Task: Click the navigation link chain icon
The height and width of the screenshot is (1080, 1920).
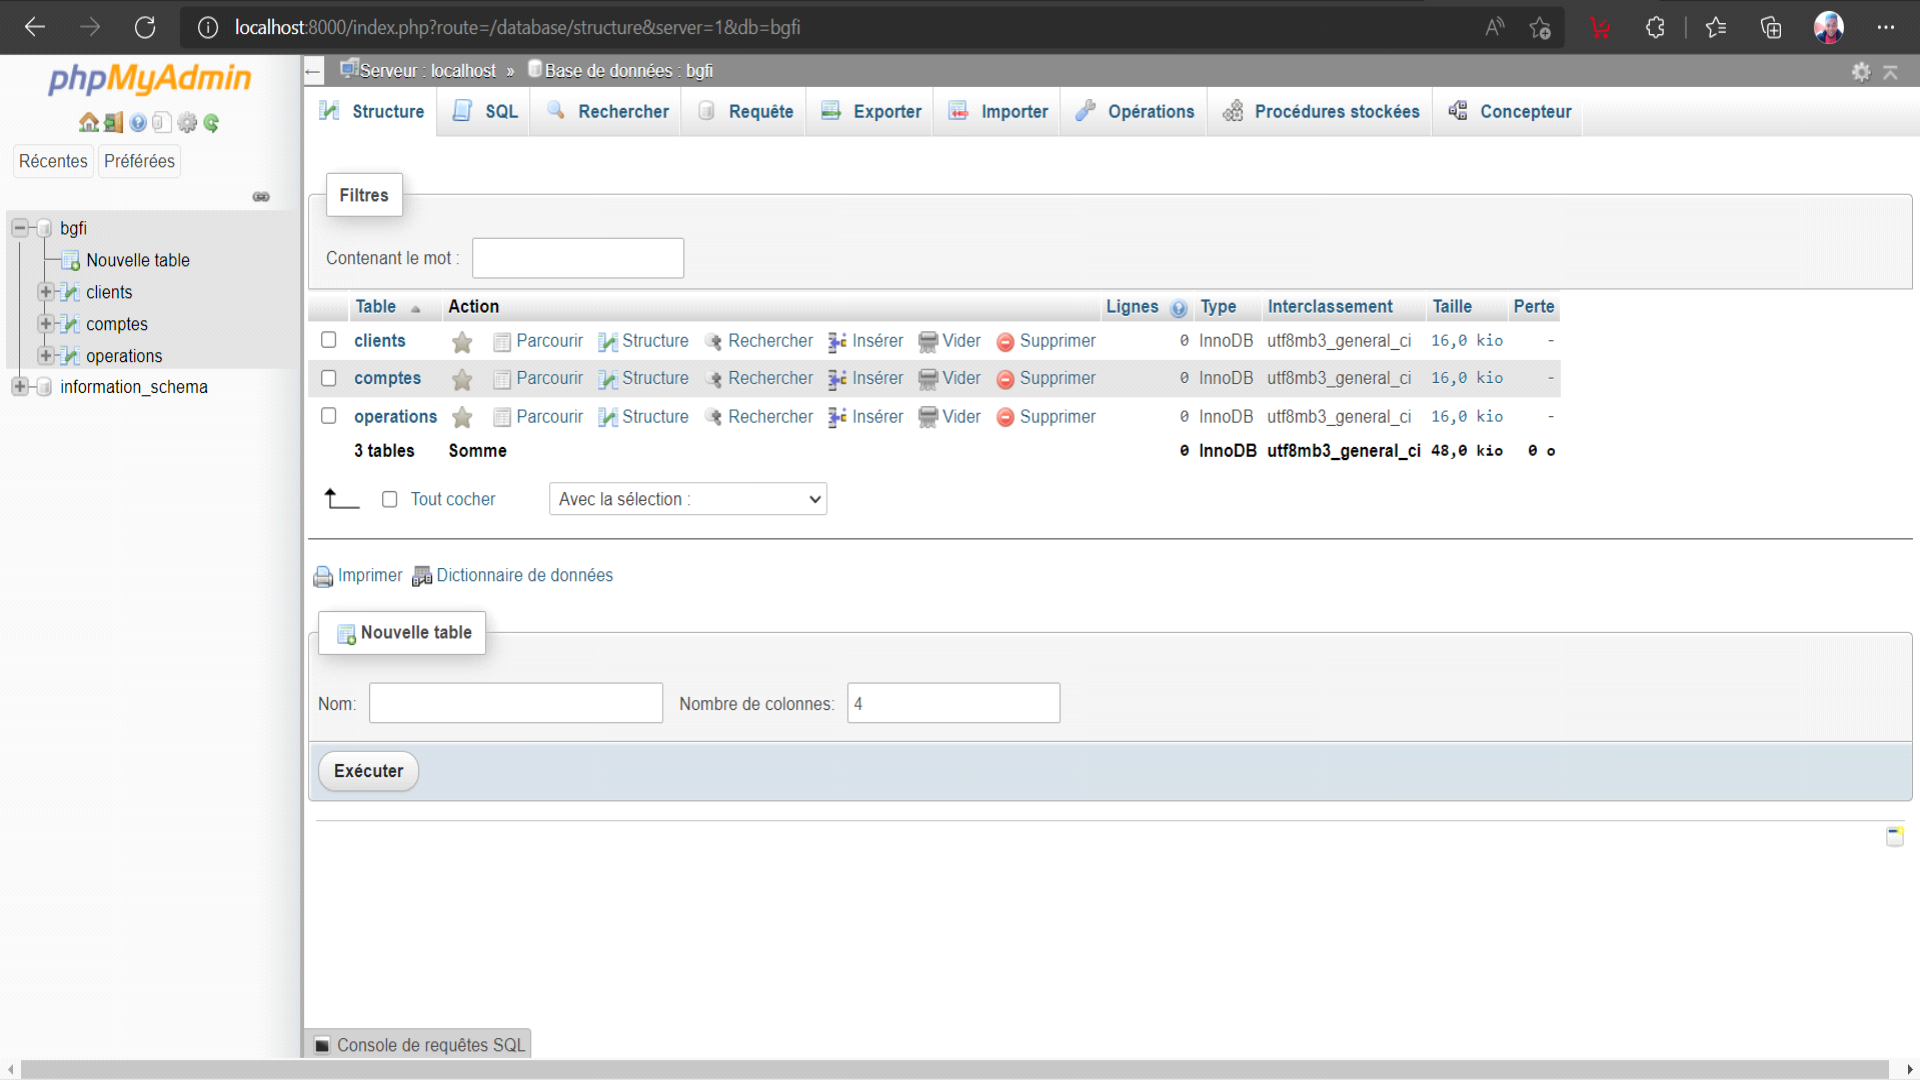Action: (x=261, y=197)
